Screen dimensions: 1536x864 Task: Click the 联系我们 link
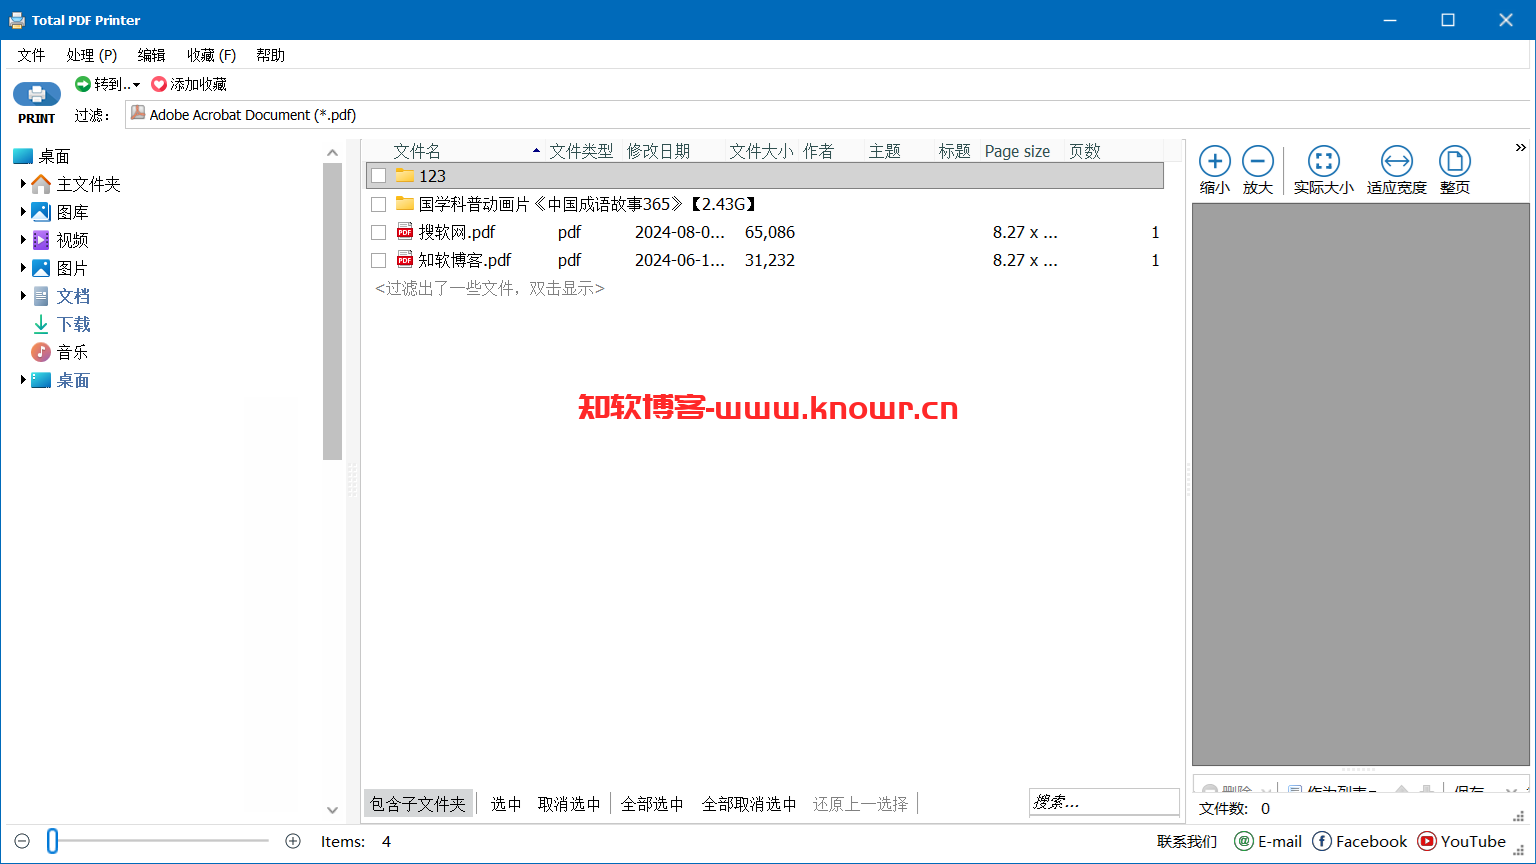tap(1187, 842)
